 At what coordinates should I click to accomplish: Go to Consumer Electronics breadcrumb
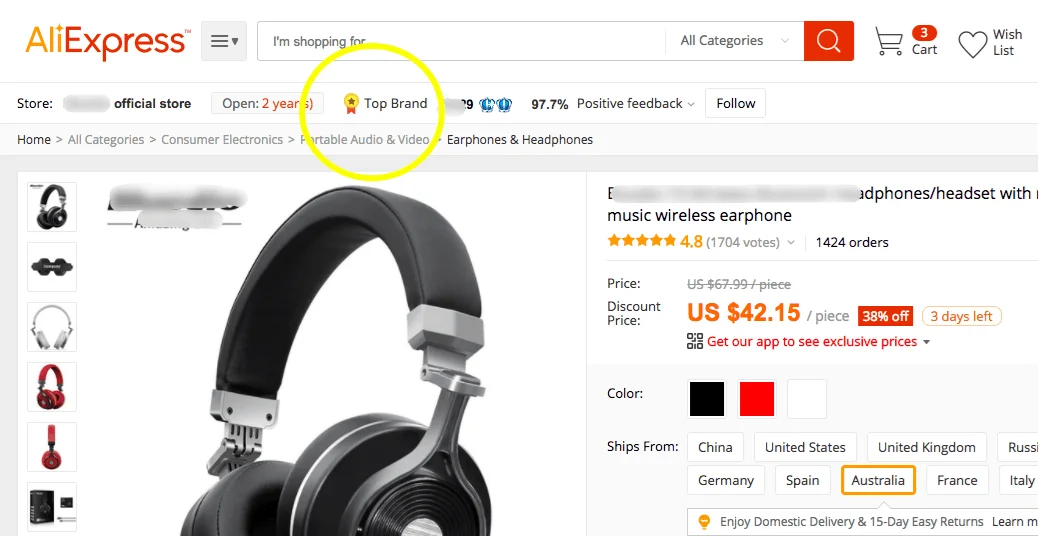[x=222, y=140]
